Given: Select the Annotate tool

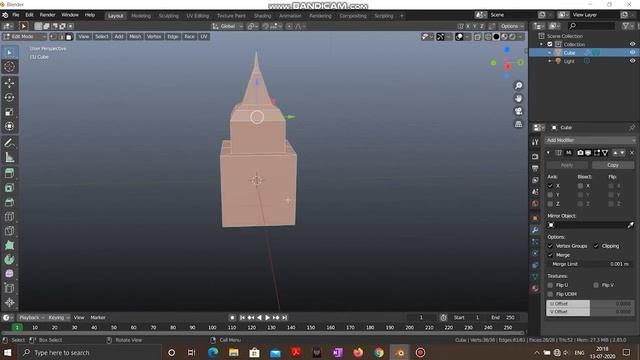Looking at the screenshot, I should point(9,143).
